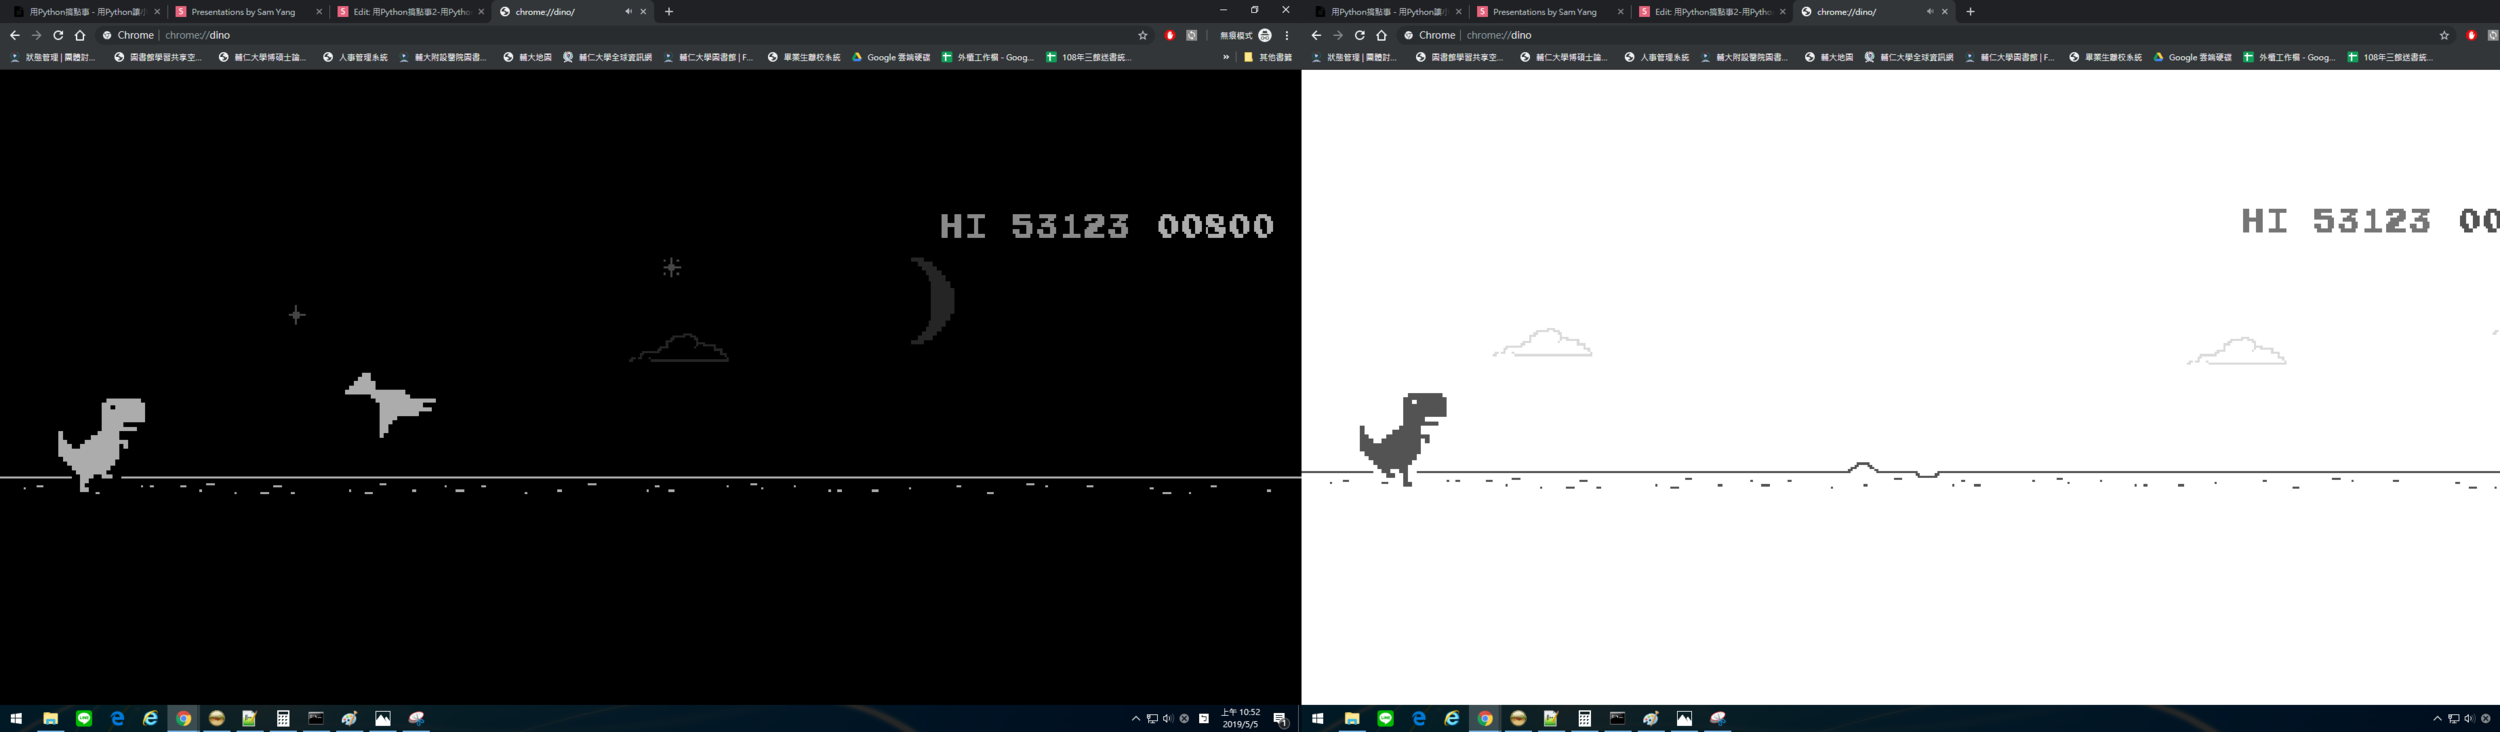The image size is (2500, 732).
Task: Open Calculator on the clock taskbar
Action: [x=283, y=718]
